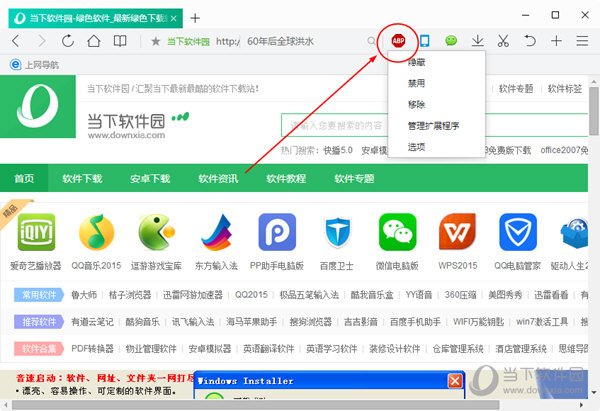
Task: Open the reading mode book icon
Action: click(120, 41)
